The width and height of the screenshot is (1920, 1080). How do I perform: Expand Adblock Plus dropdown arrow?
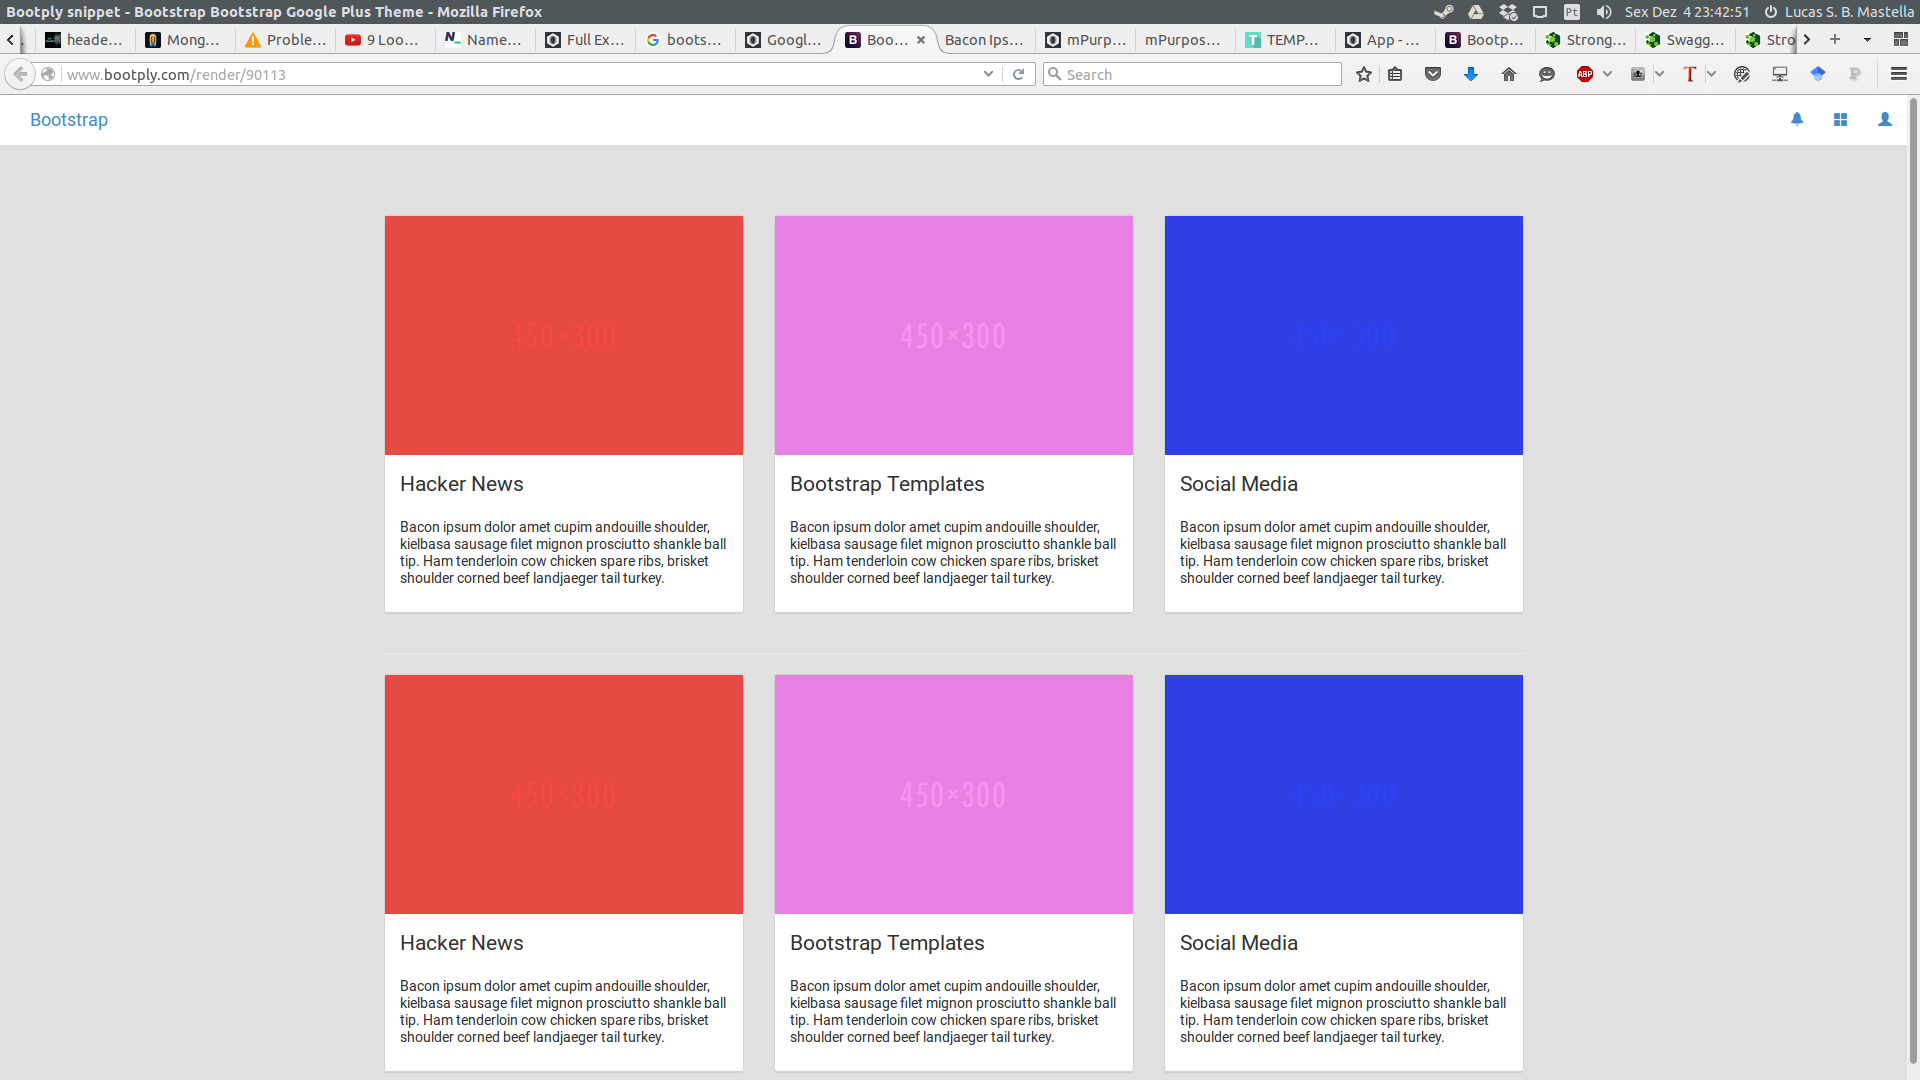1607,74
